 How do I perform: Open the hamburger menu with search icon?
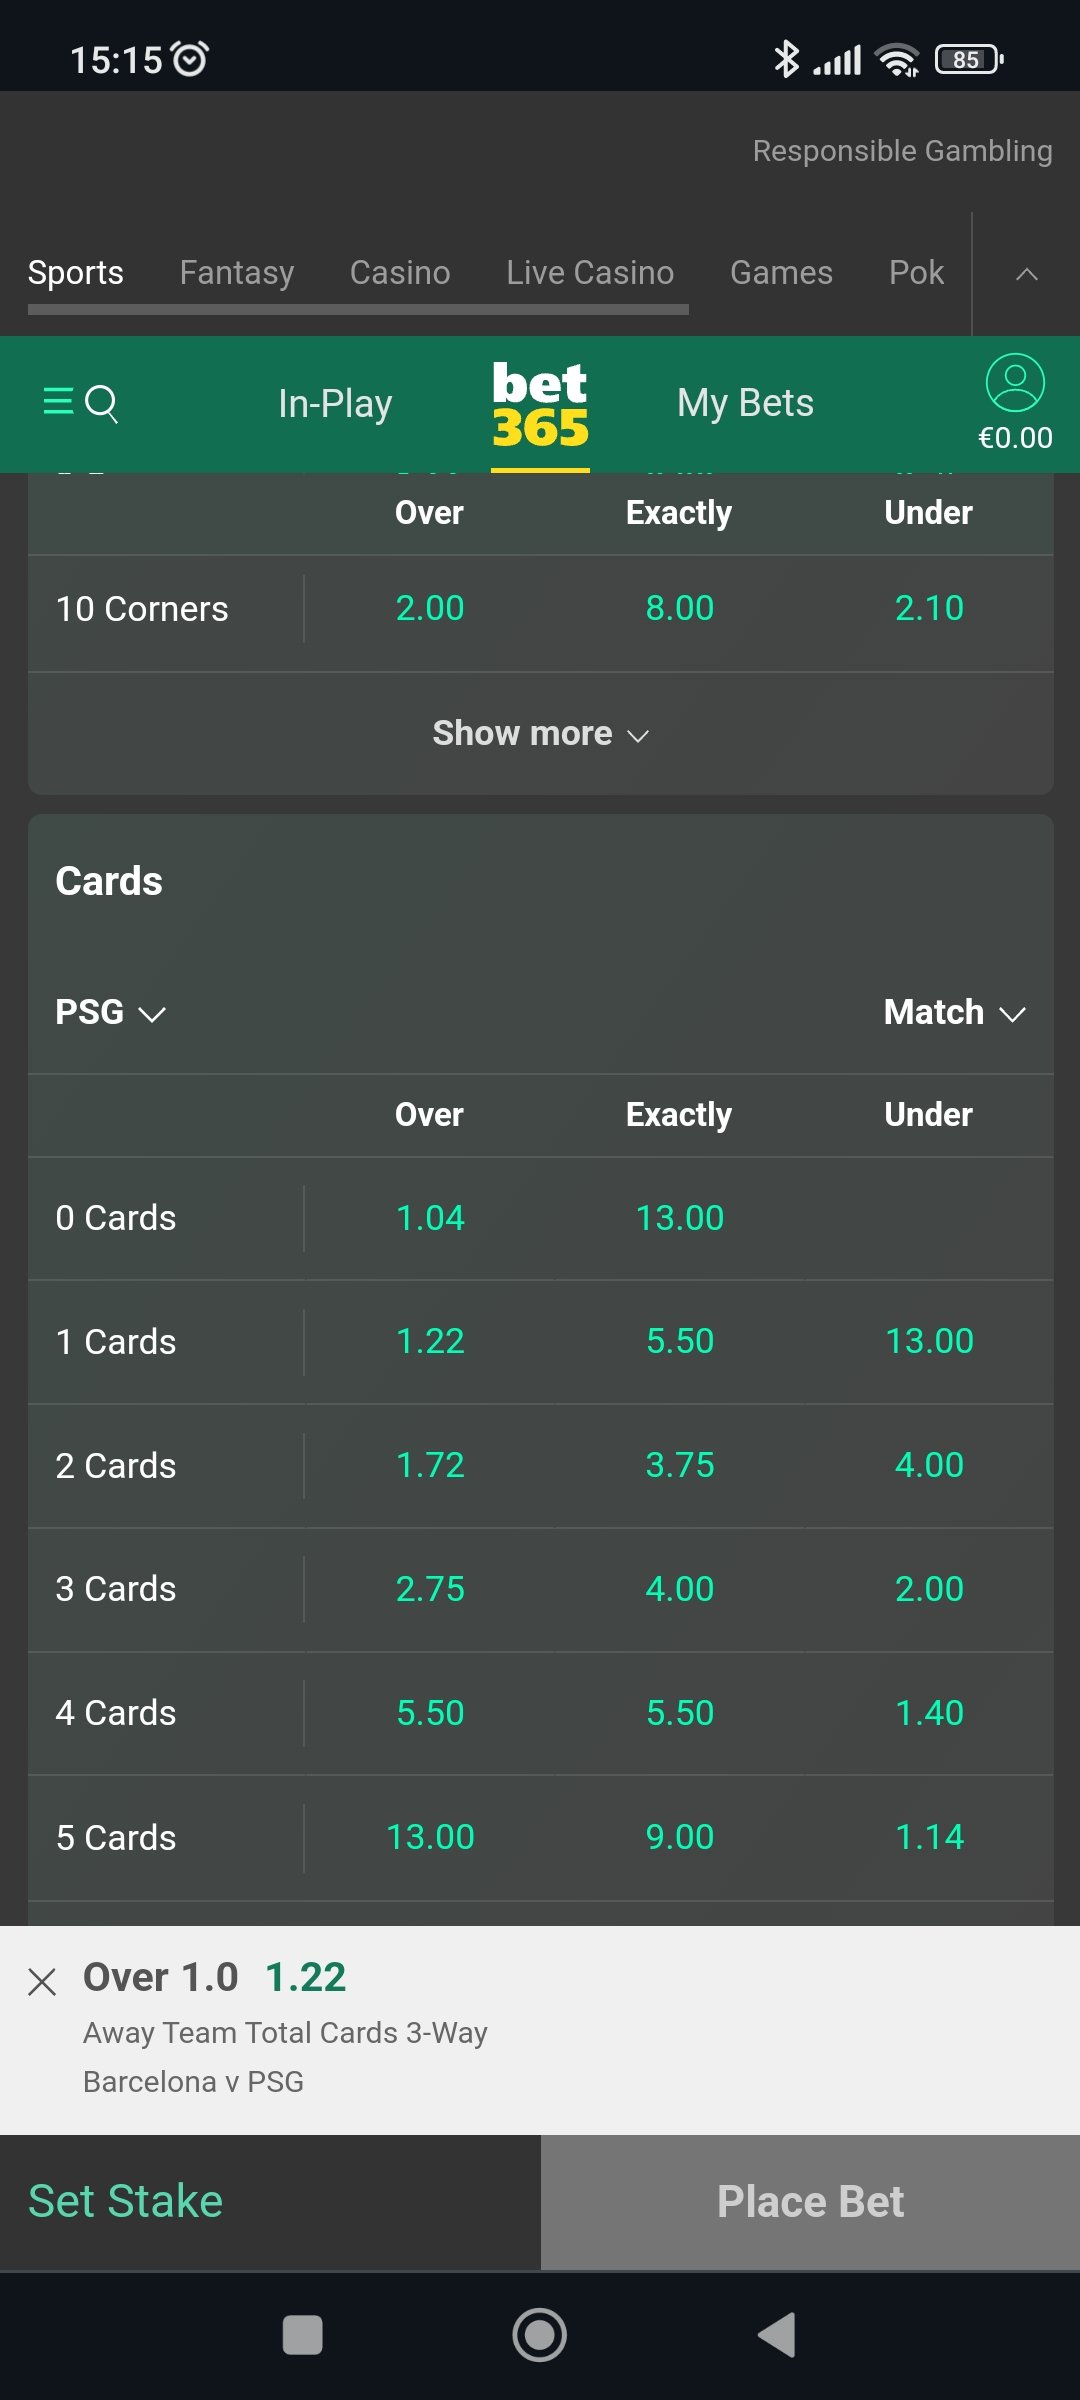coord(81,403)
